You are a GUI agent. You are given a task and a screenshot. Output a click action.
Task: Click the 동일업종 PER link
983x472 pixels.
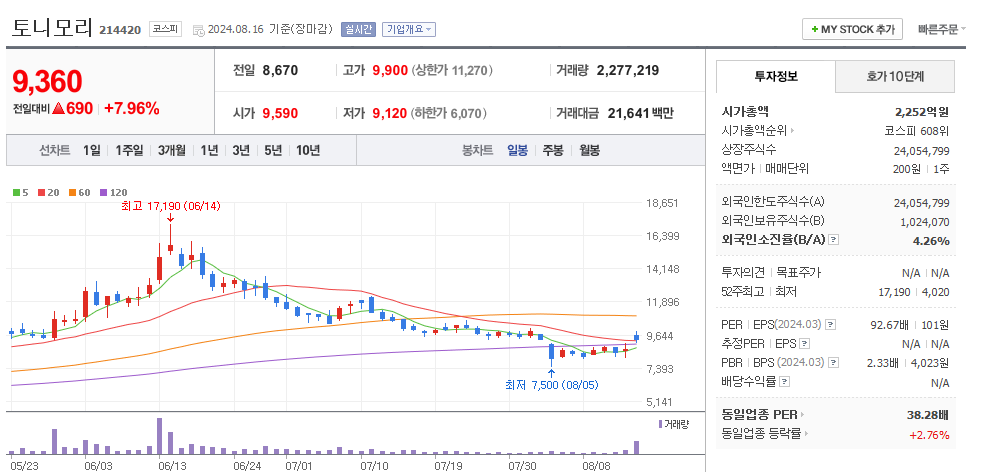[760, 414]
